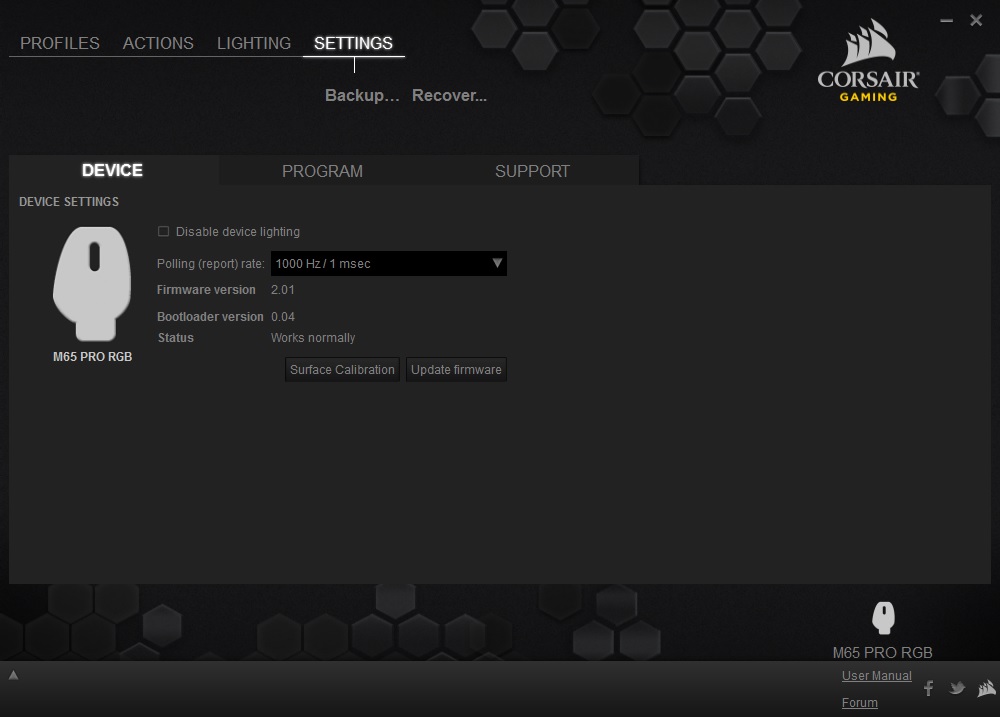Viewport: 1000px width, 717px height.
Task: Open the PROGRAM sub-tab
Action: 322,171
